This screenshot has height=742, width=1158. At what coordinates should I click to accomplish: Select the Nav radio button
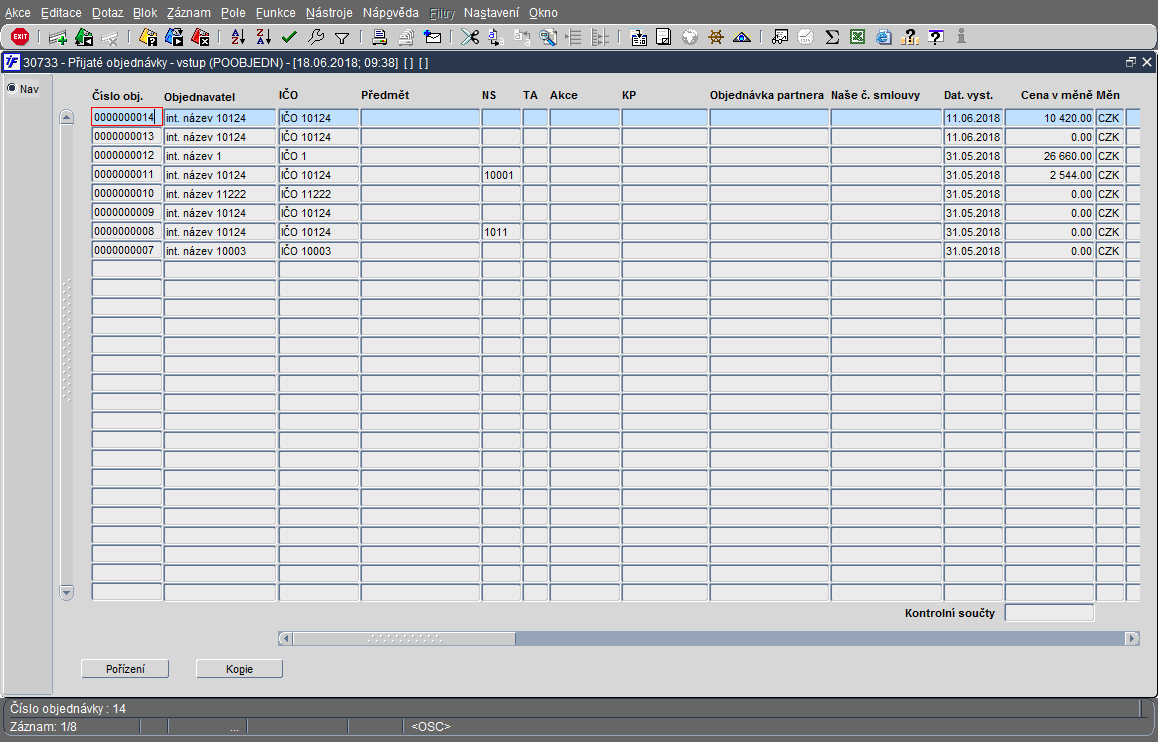(12, 89)
